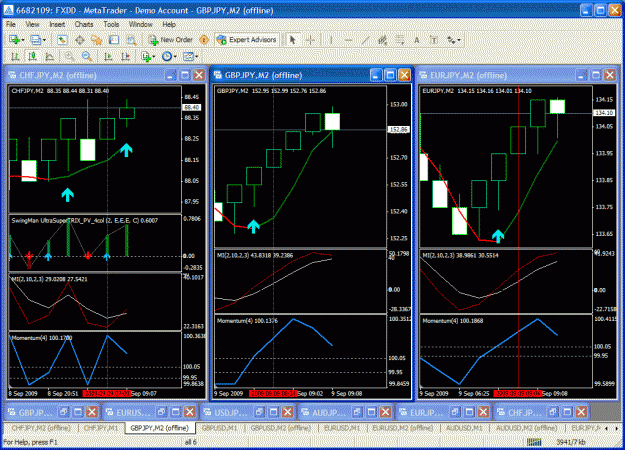The image size is (625, 450).
Task: Open the Periods clock icon
Action: coord(167,57)
